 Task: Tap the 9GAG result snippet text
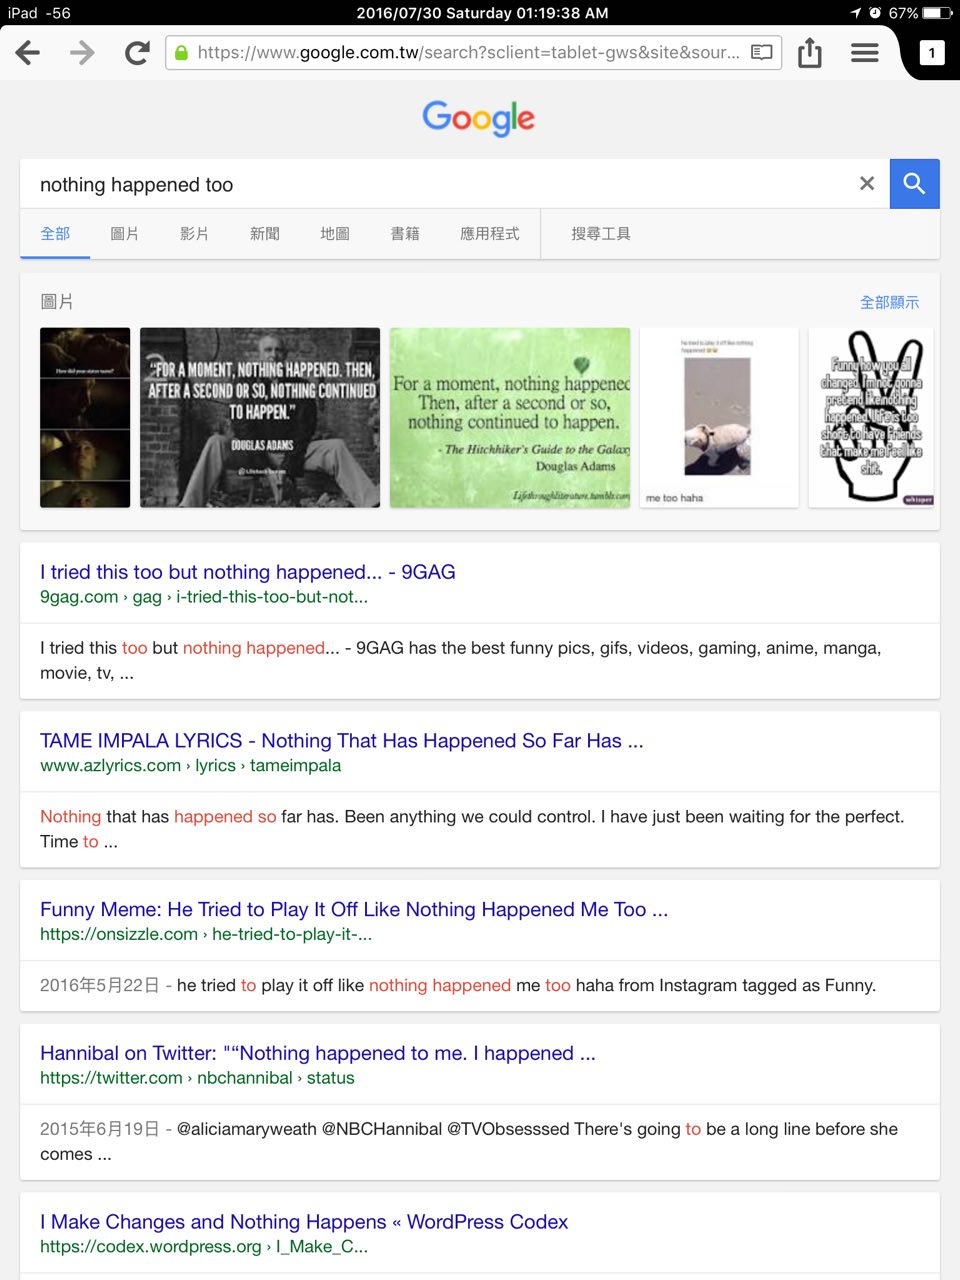[x=460, y=661]
